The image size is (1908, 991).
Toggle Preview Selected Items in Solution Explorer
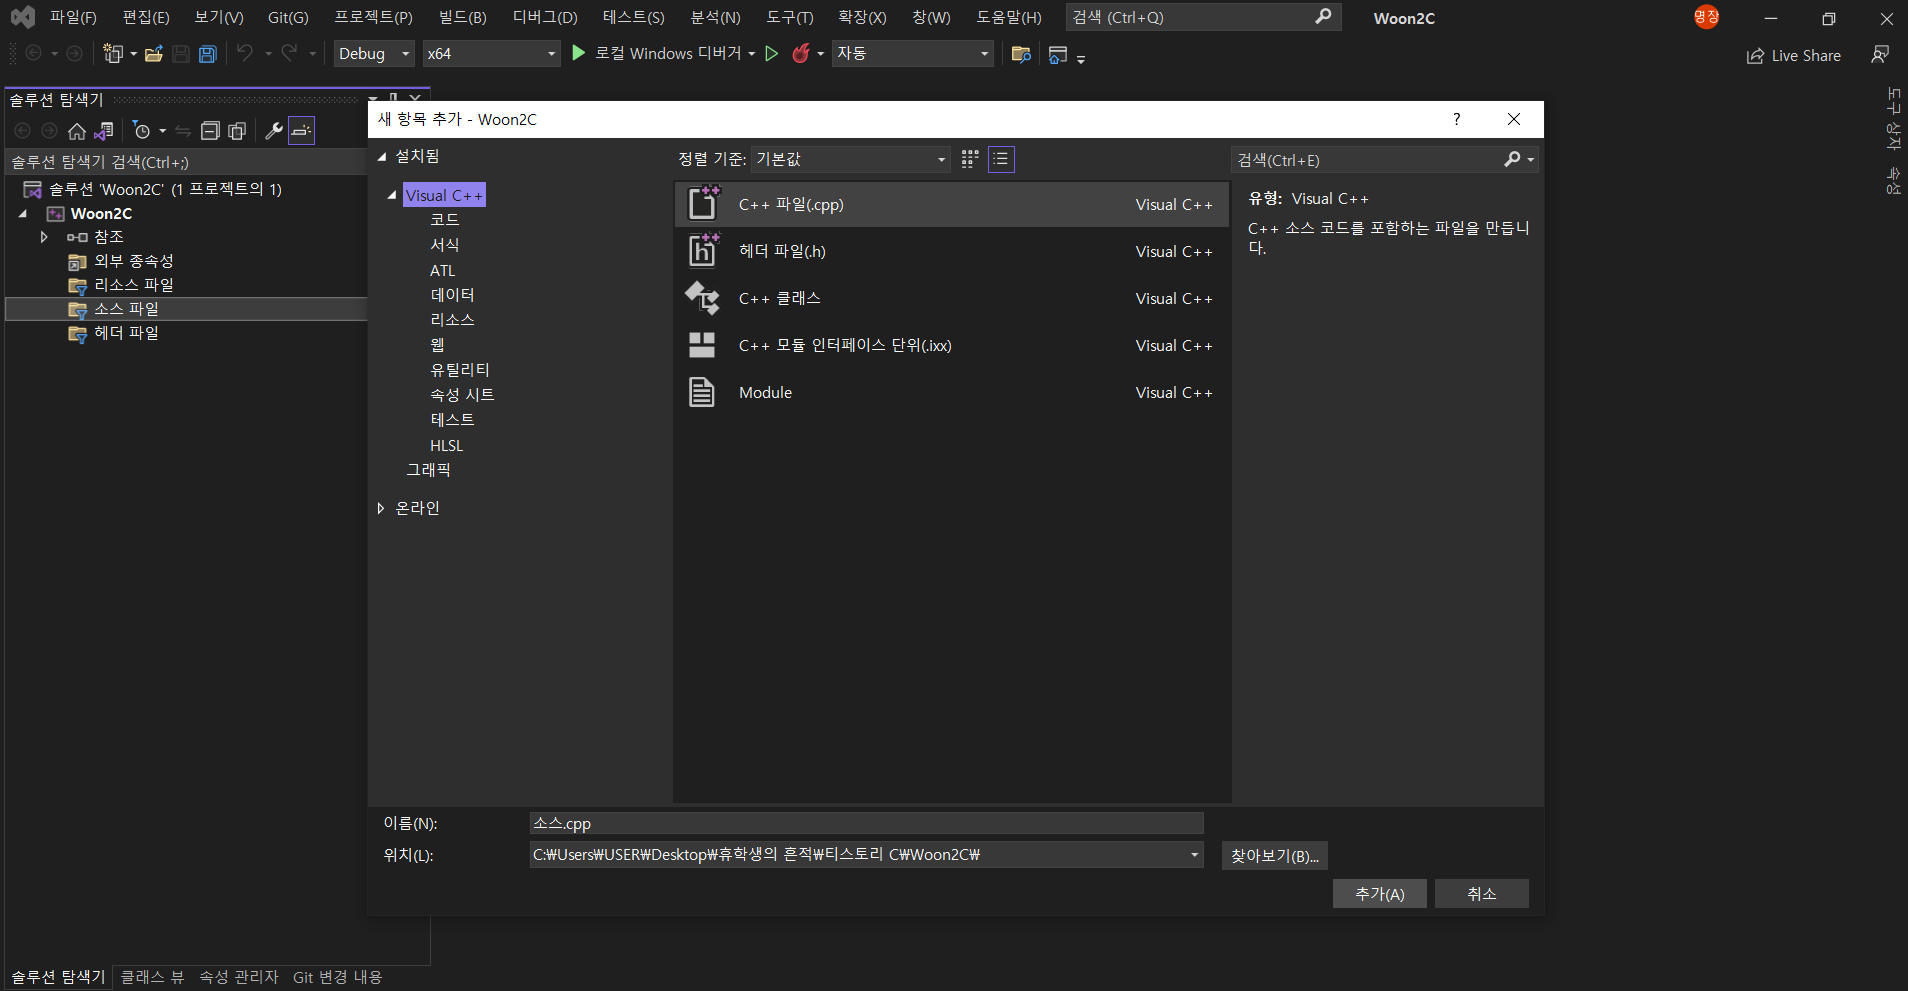tap(301, 131)
